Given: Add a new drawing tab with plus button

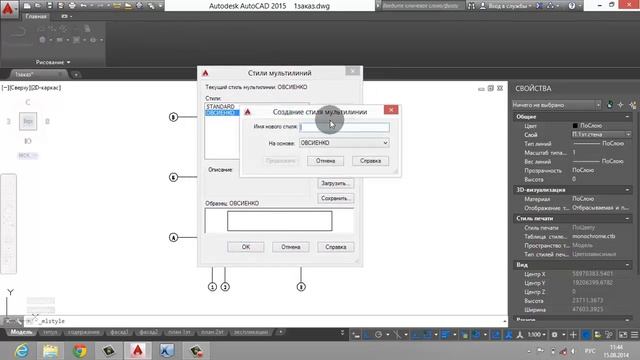Looking at the screenshot, I should [x=76, y=75].
